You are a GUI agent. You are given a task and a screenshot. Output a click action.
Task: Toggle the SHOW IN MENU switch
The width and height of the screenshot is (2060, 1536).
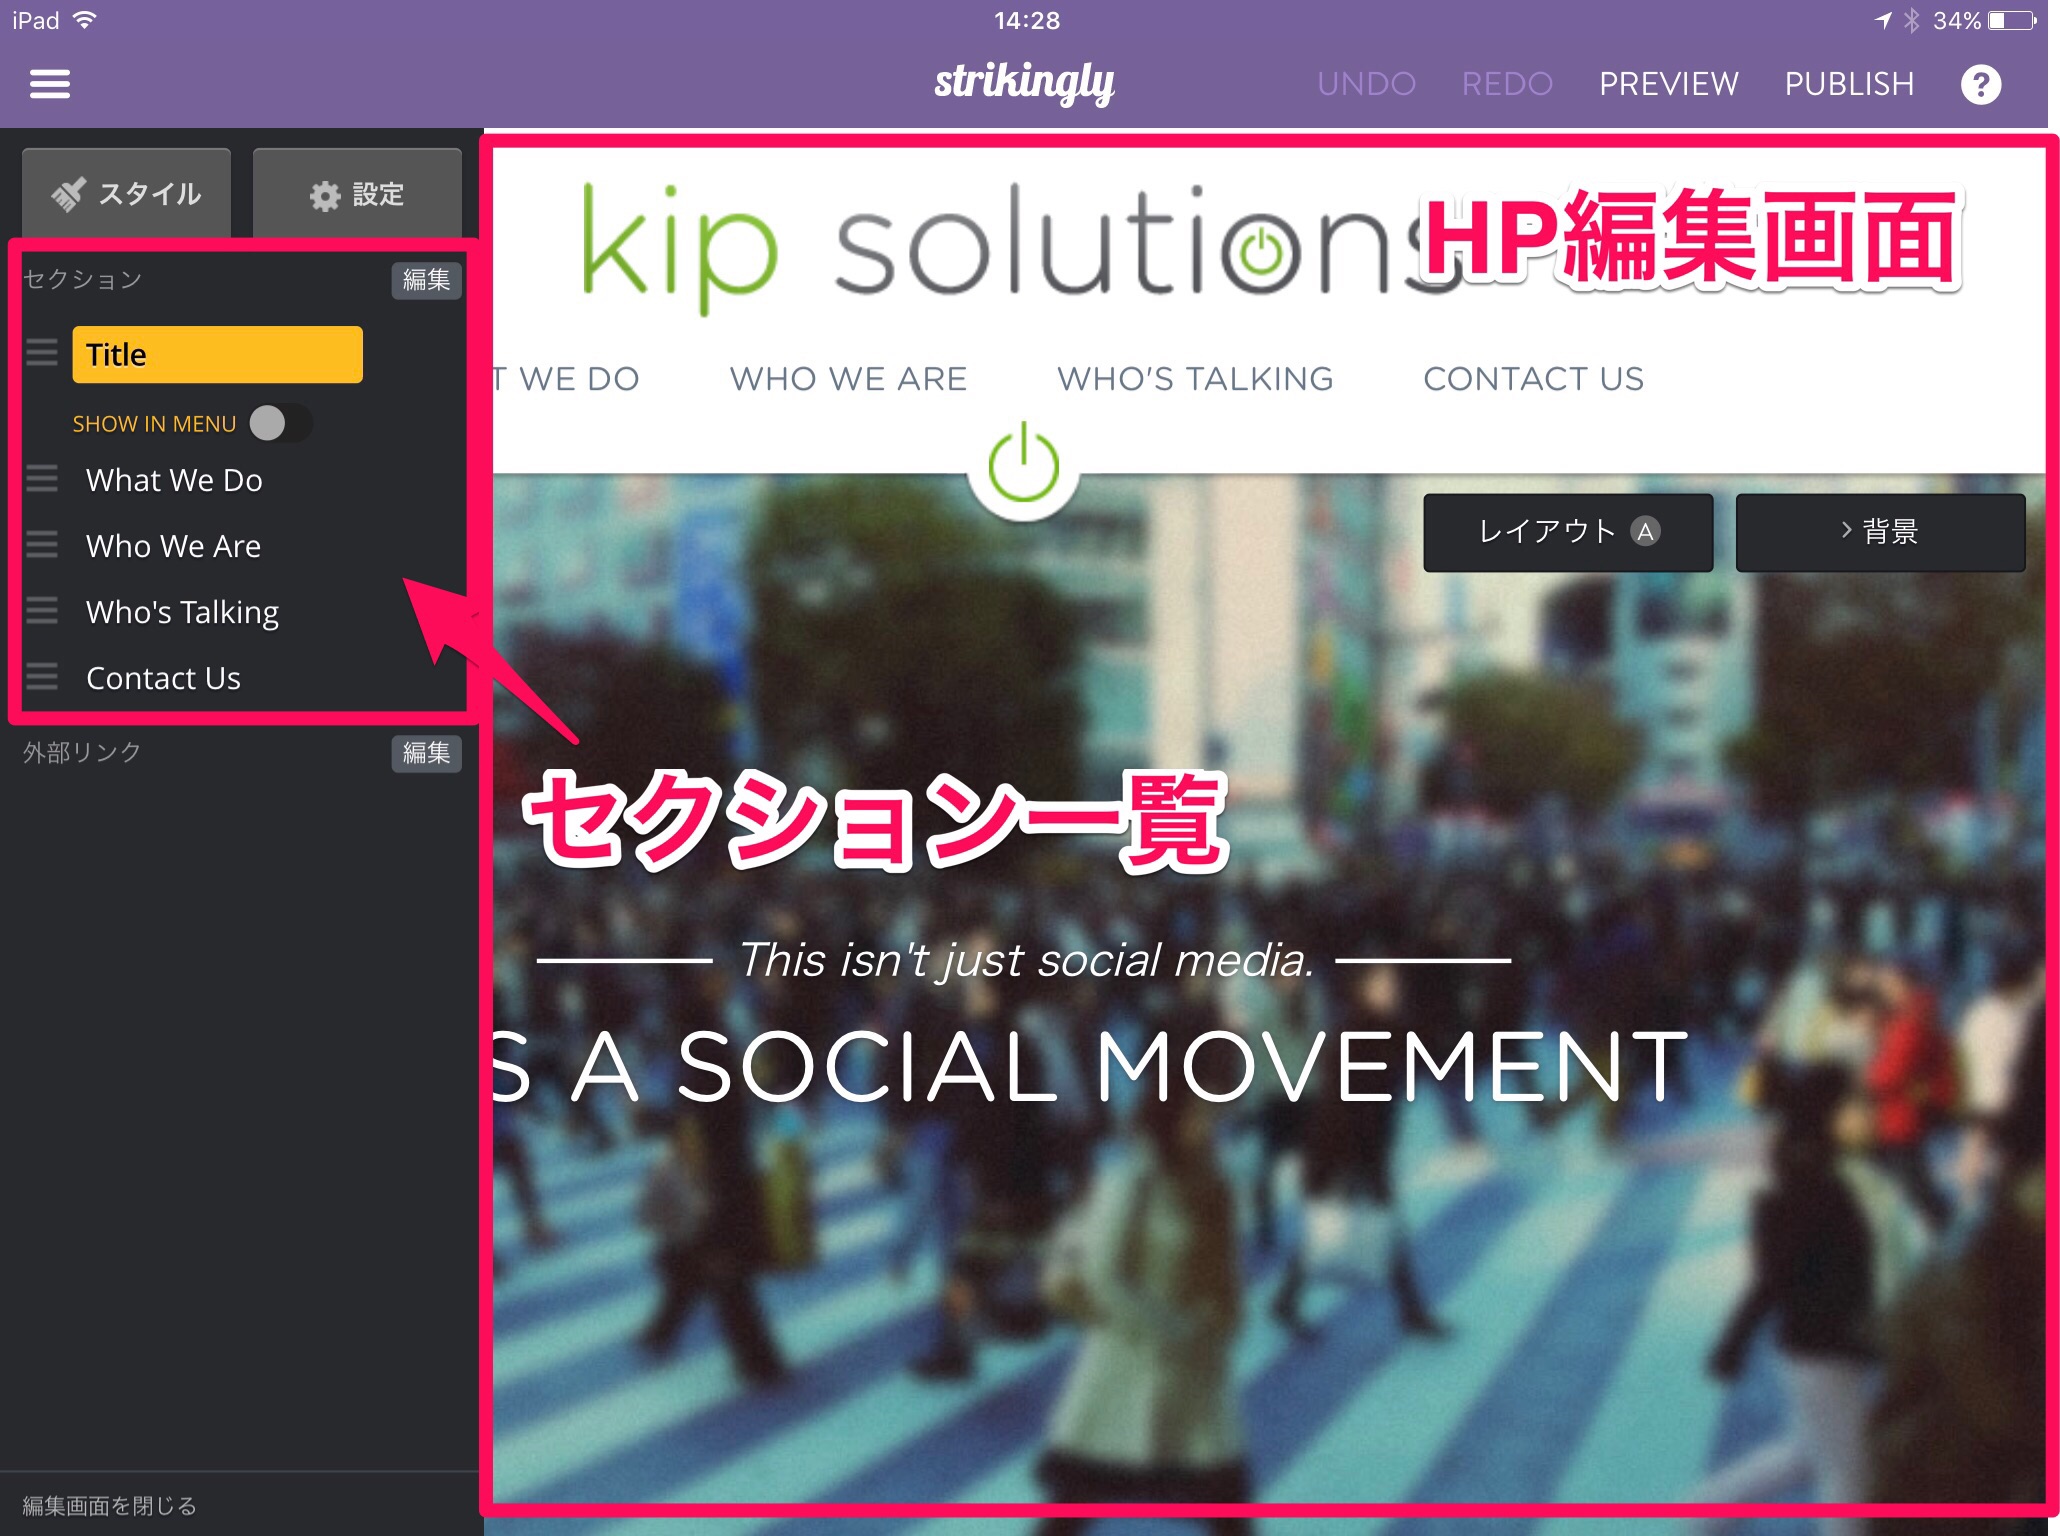pyautogui.click(x=280, y=423)
